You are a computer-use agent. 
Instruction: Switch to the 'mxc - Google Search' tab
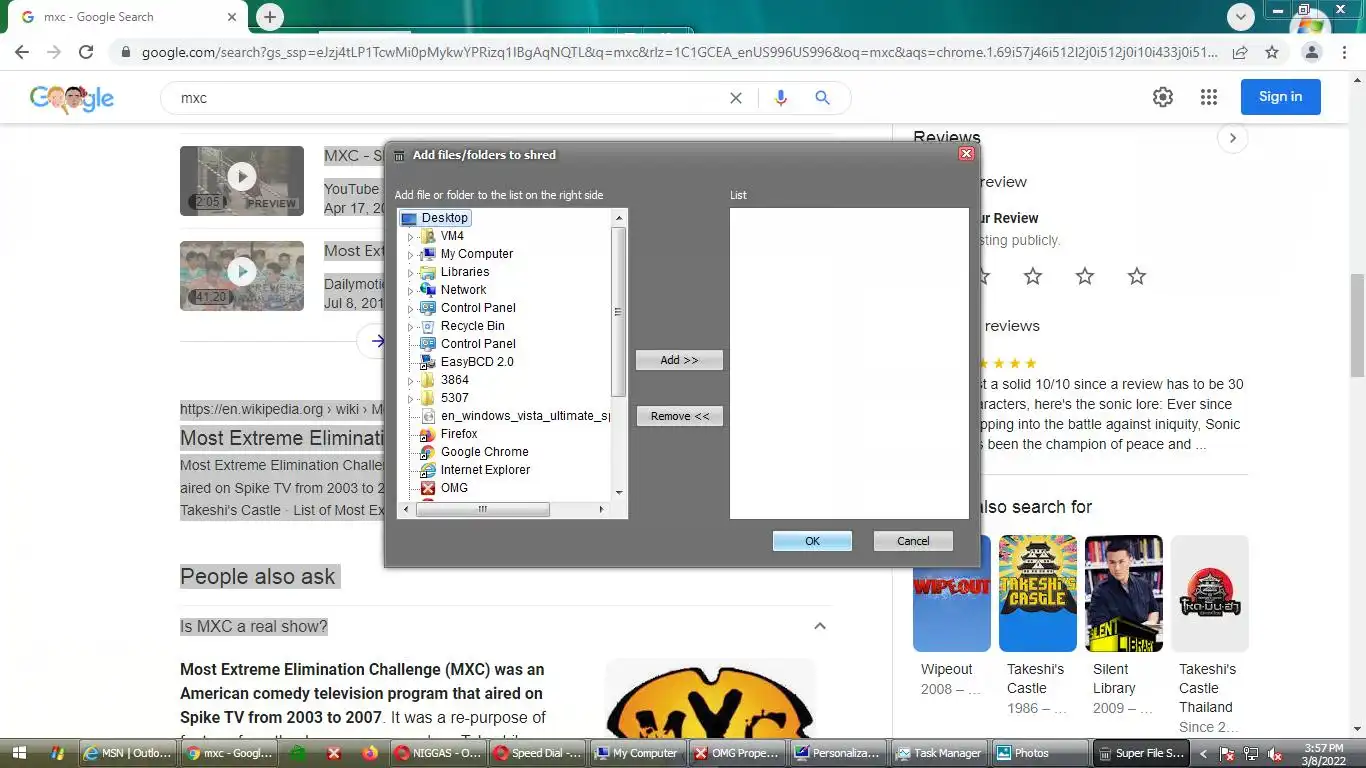pos(125,17)
